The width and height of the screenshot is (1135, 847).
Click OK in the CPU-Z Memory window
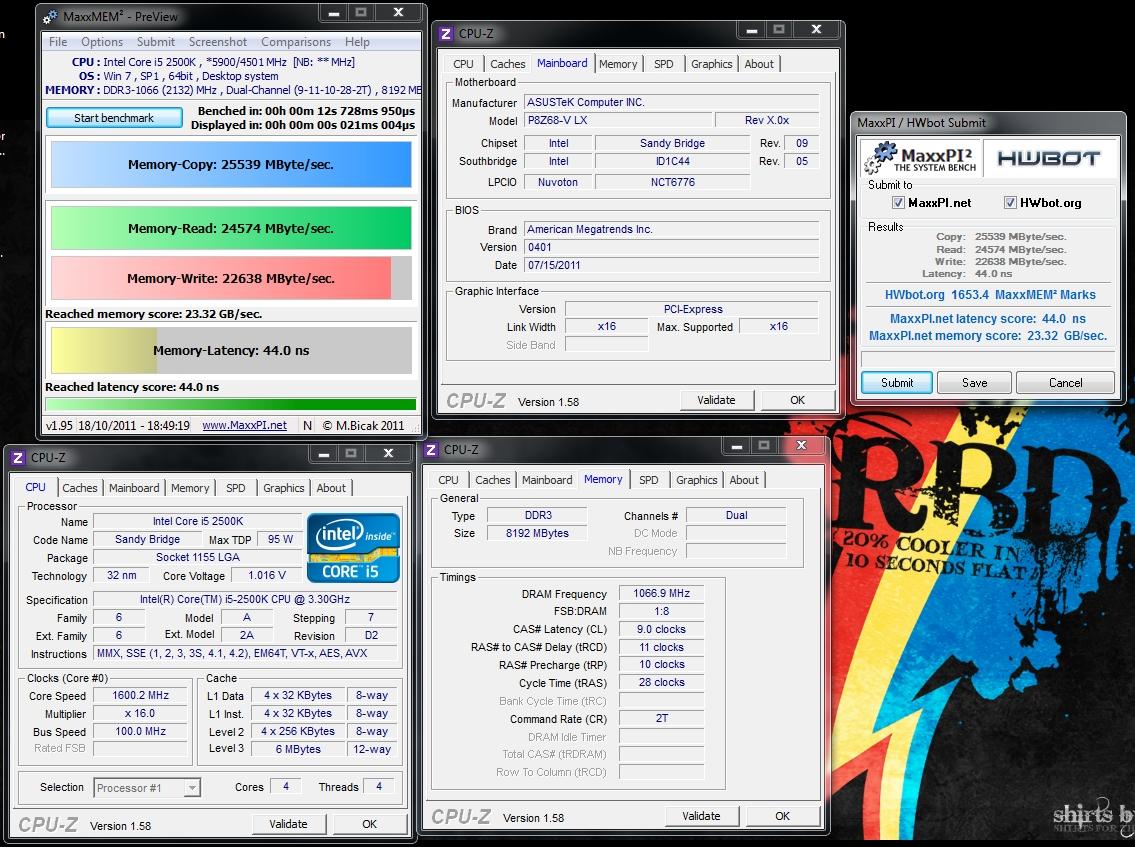pos(783,816)
